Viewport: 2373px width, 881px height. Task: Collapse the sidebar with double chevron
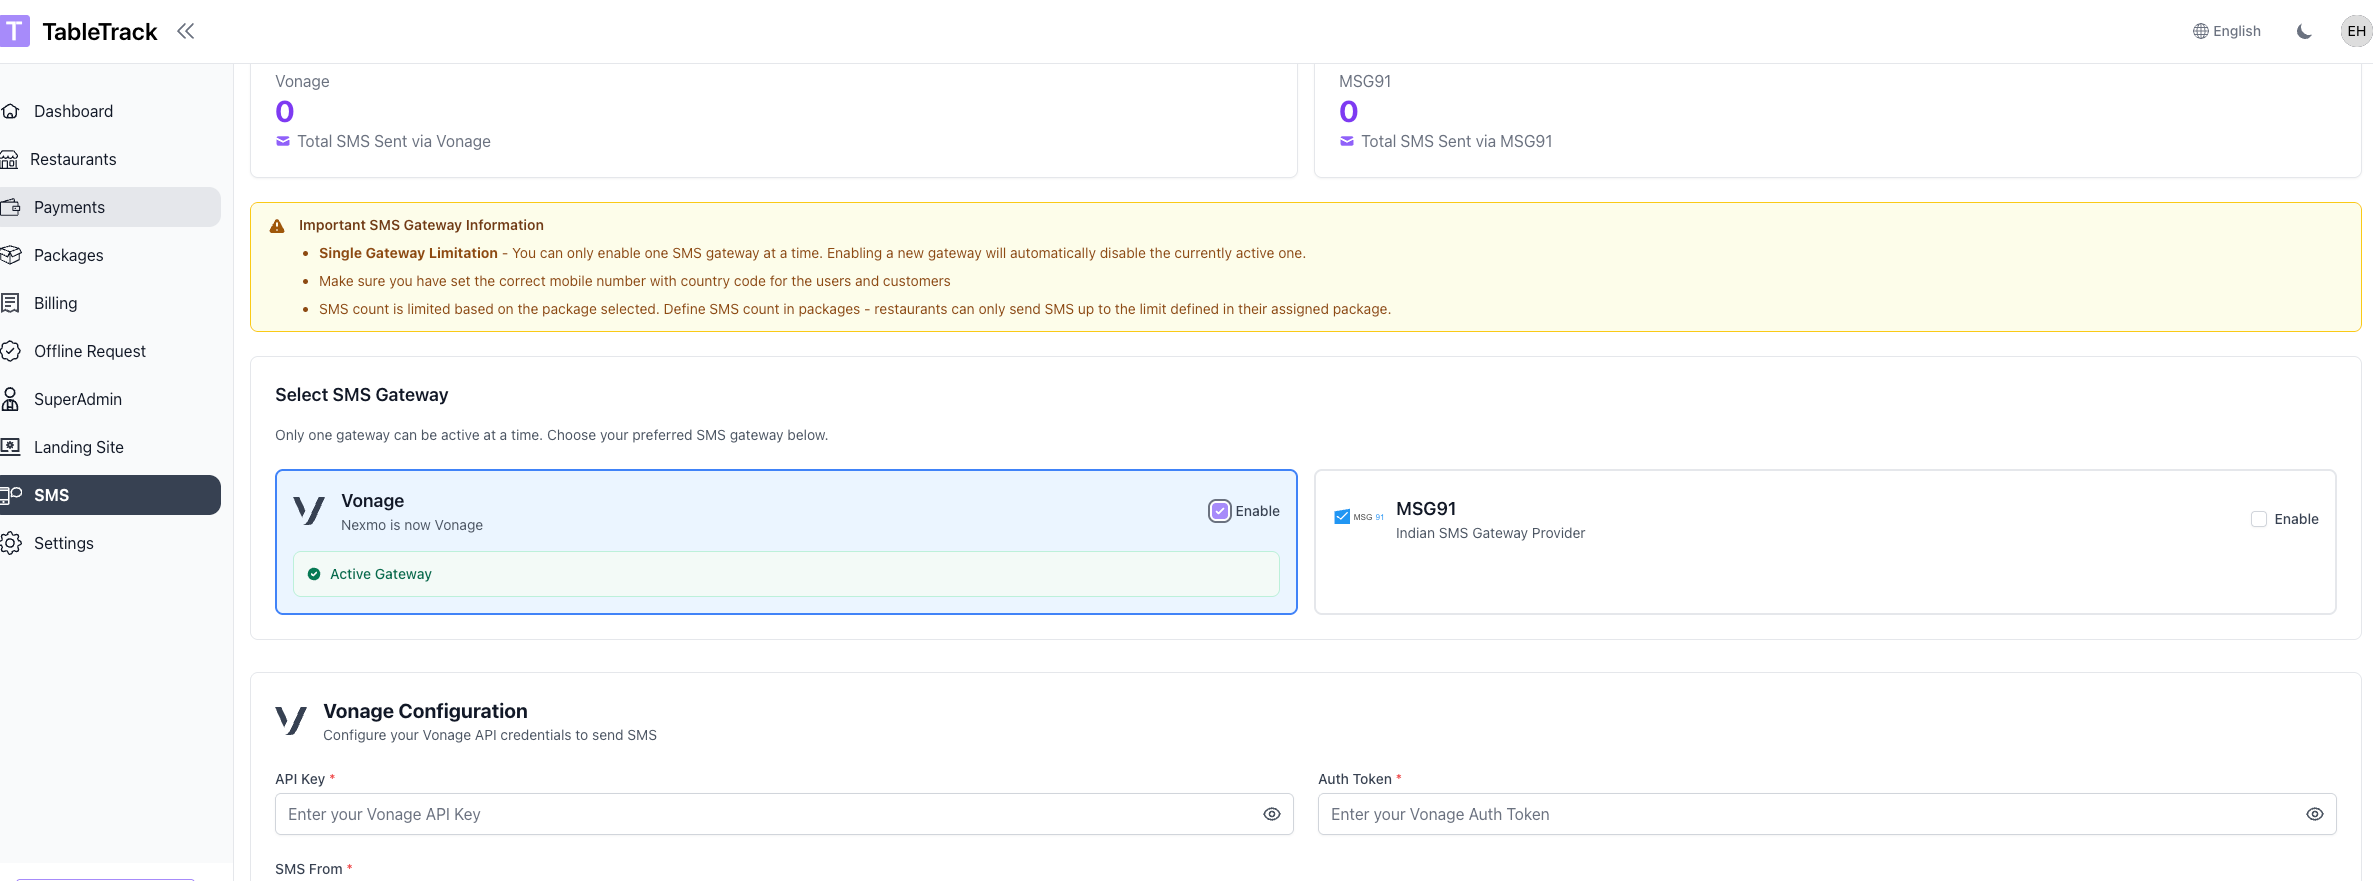185,31
